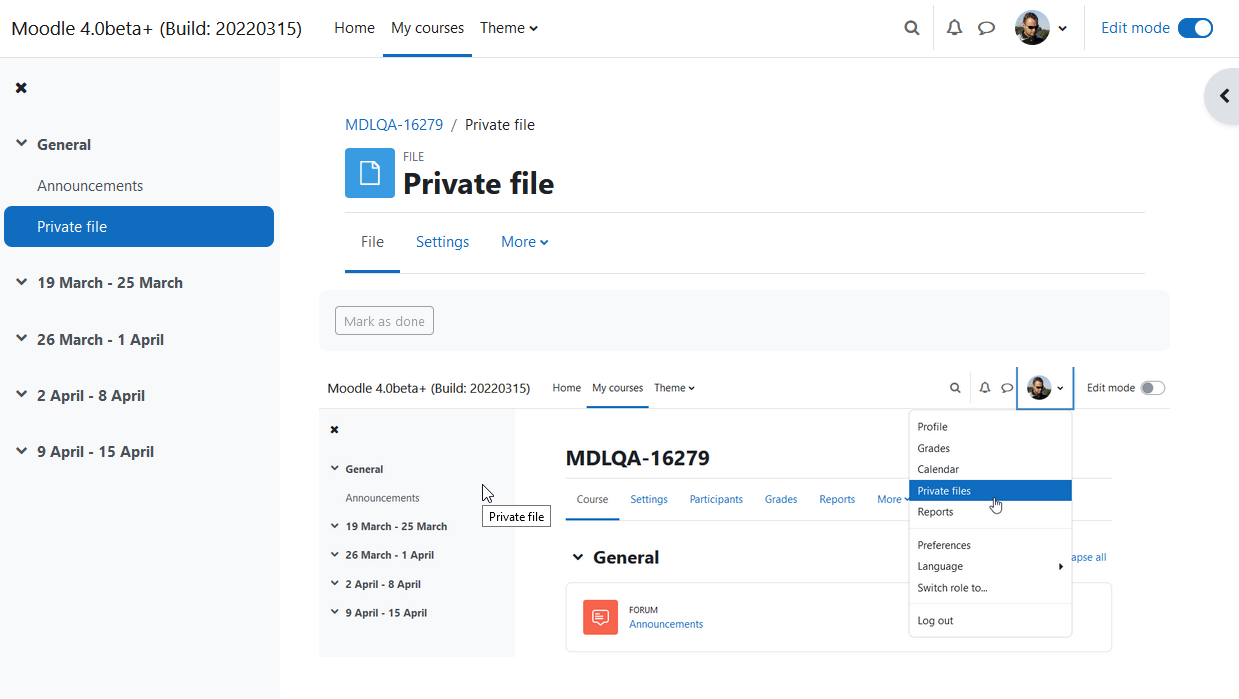Image resolution: width=1239 pixels, height=699 pixels.
Task: Toggle Edit mode switch inside embedded screenshot
Action: (x=1153, y=388)
